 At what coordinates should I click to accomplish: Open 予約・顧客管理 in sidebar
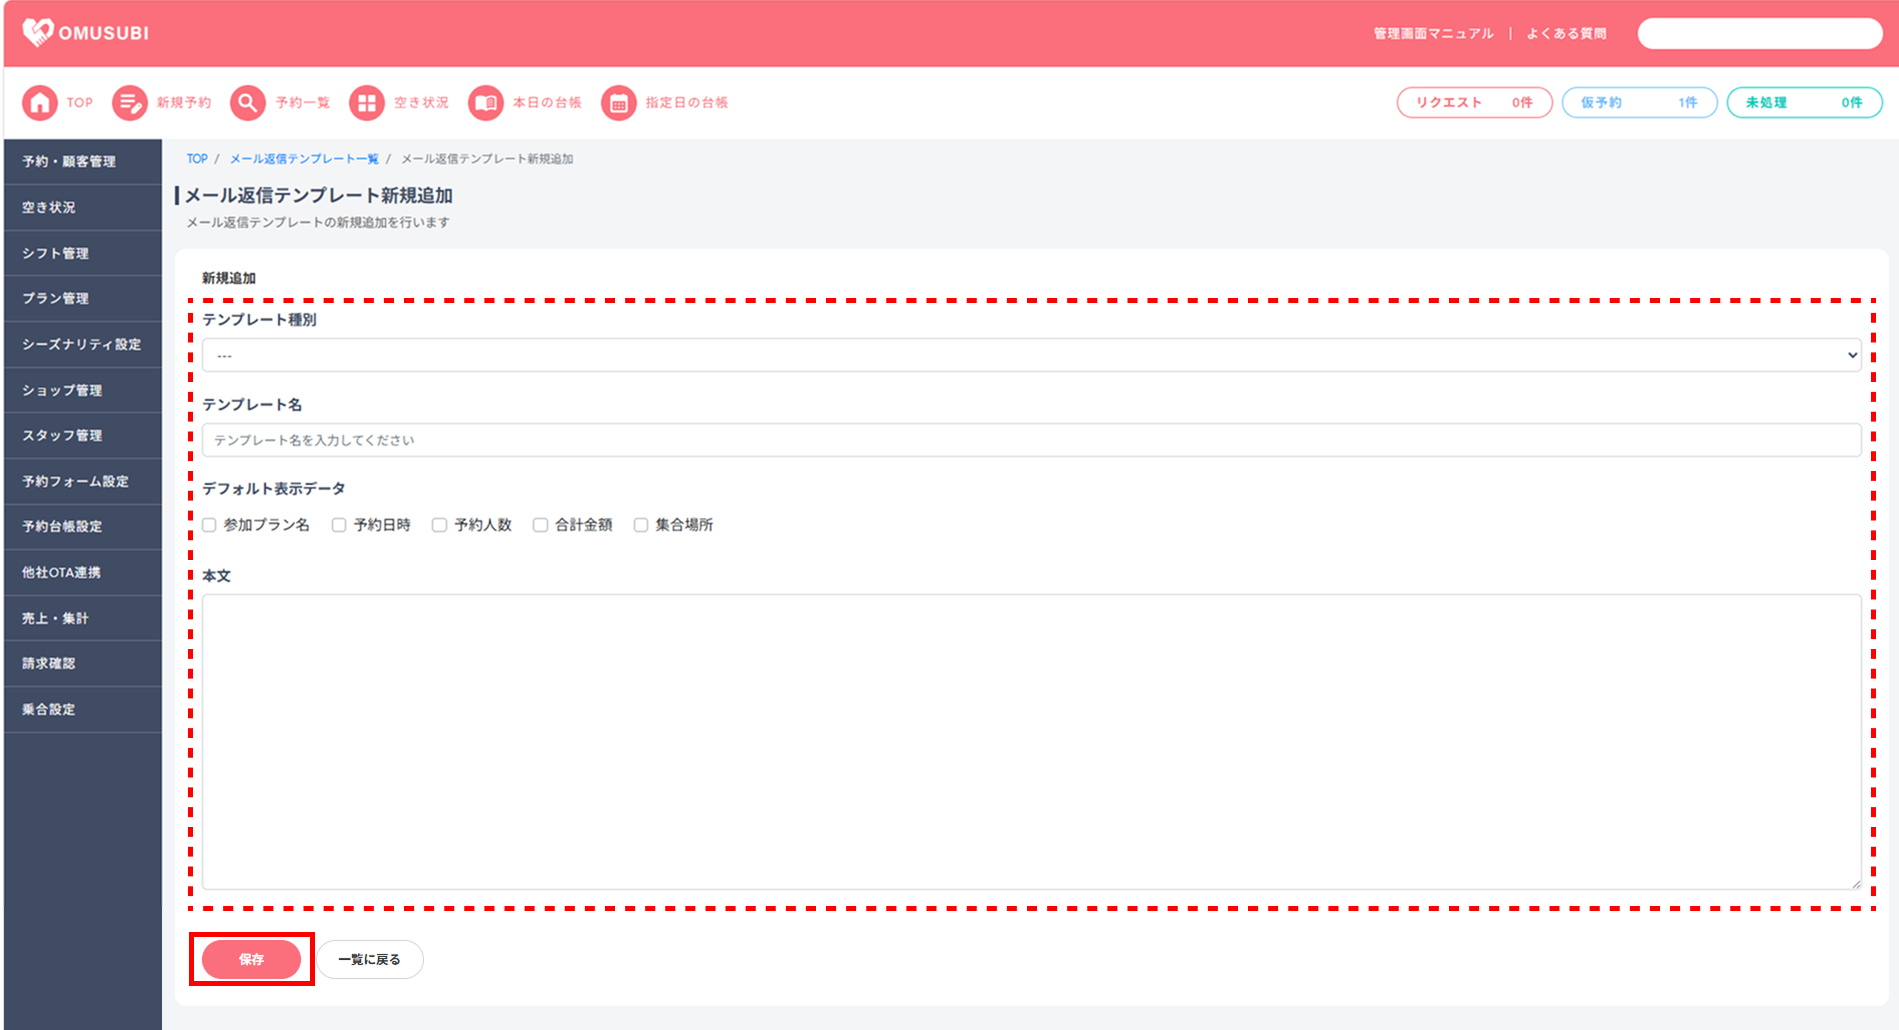pyautogui.click(x=83, y=161)
